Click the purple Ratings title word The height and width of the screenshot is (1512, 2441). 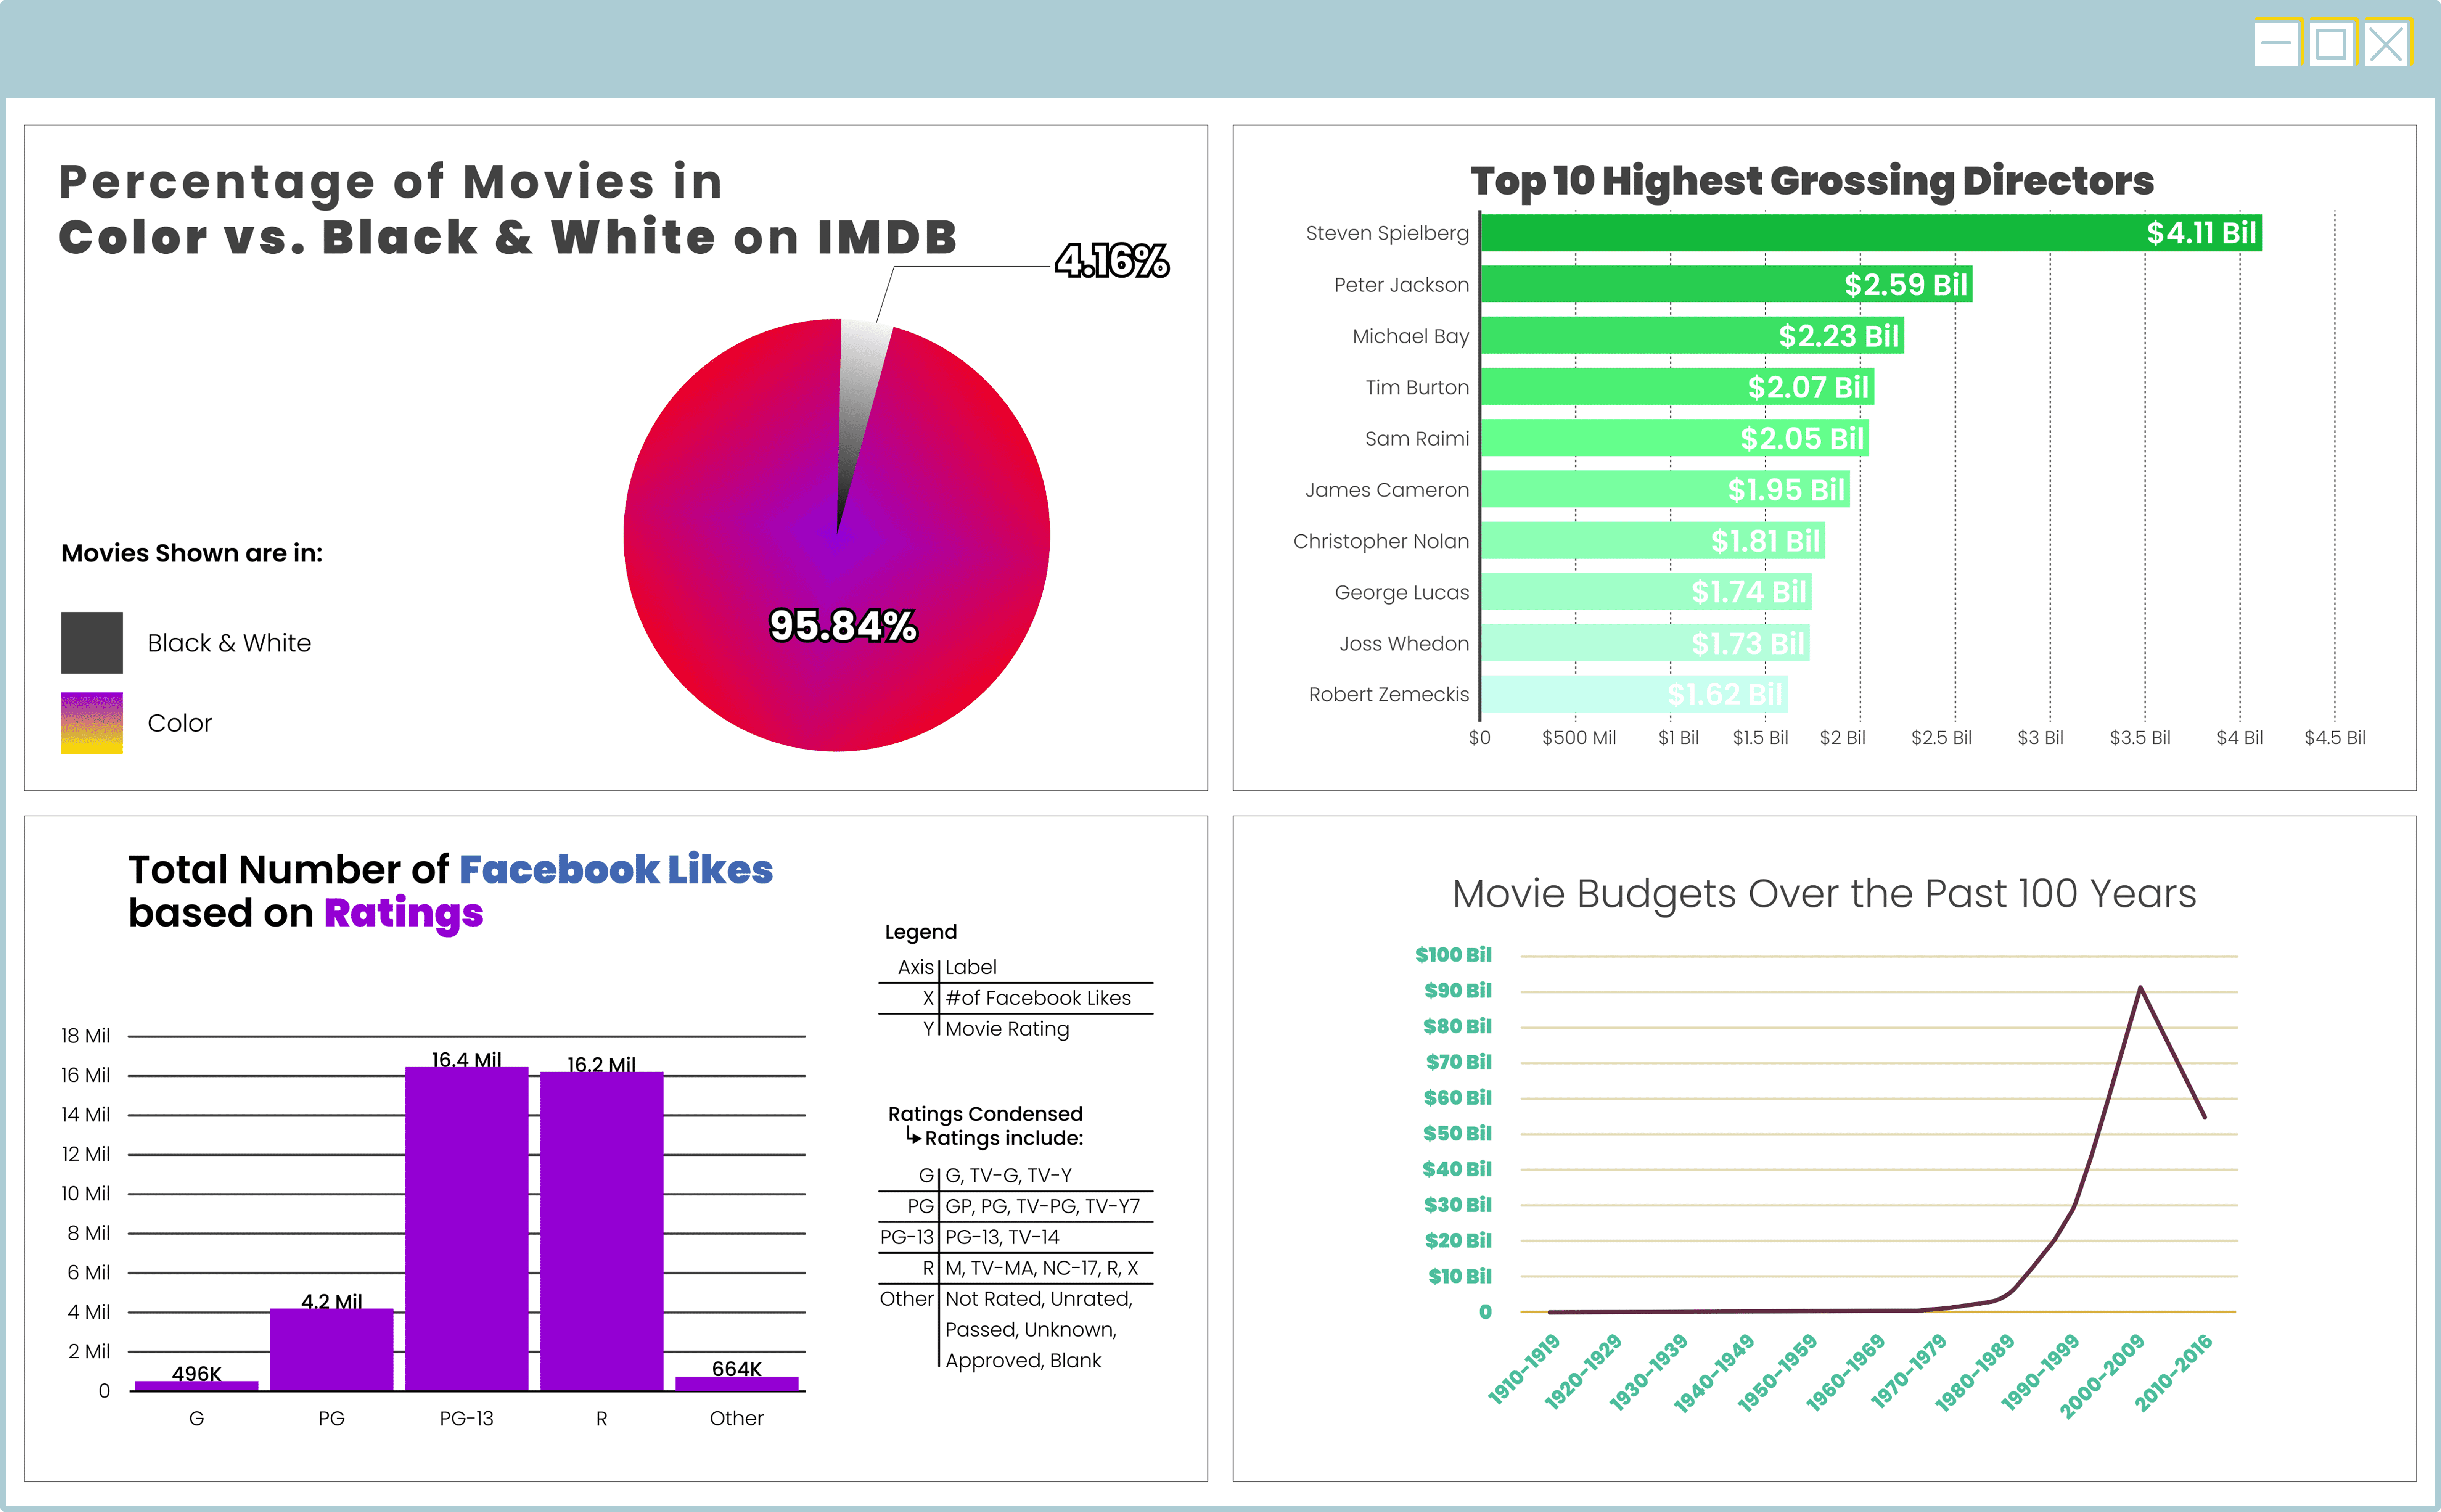(x=404, y=914)
